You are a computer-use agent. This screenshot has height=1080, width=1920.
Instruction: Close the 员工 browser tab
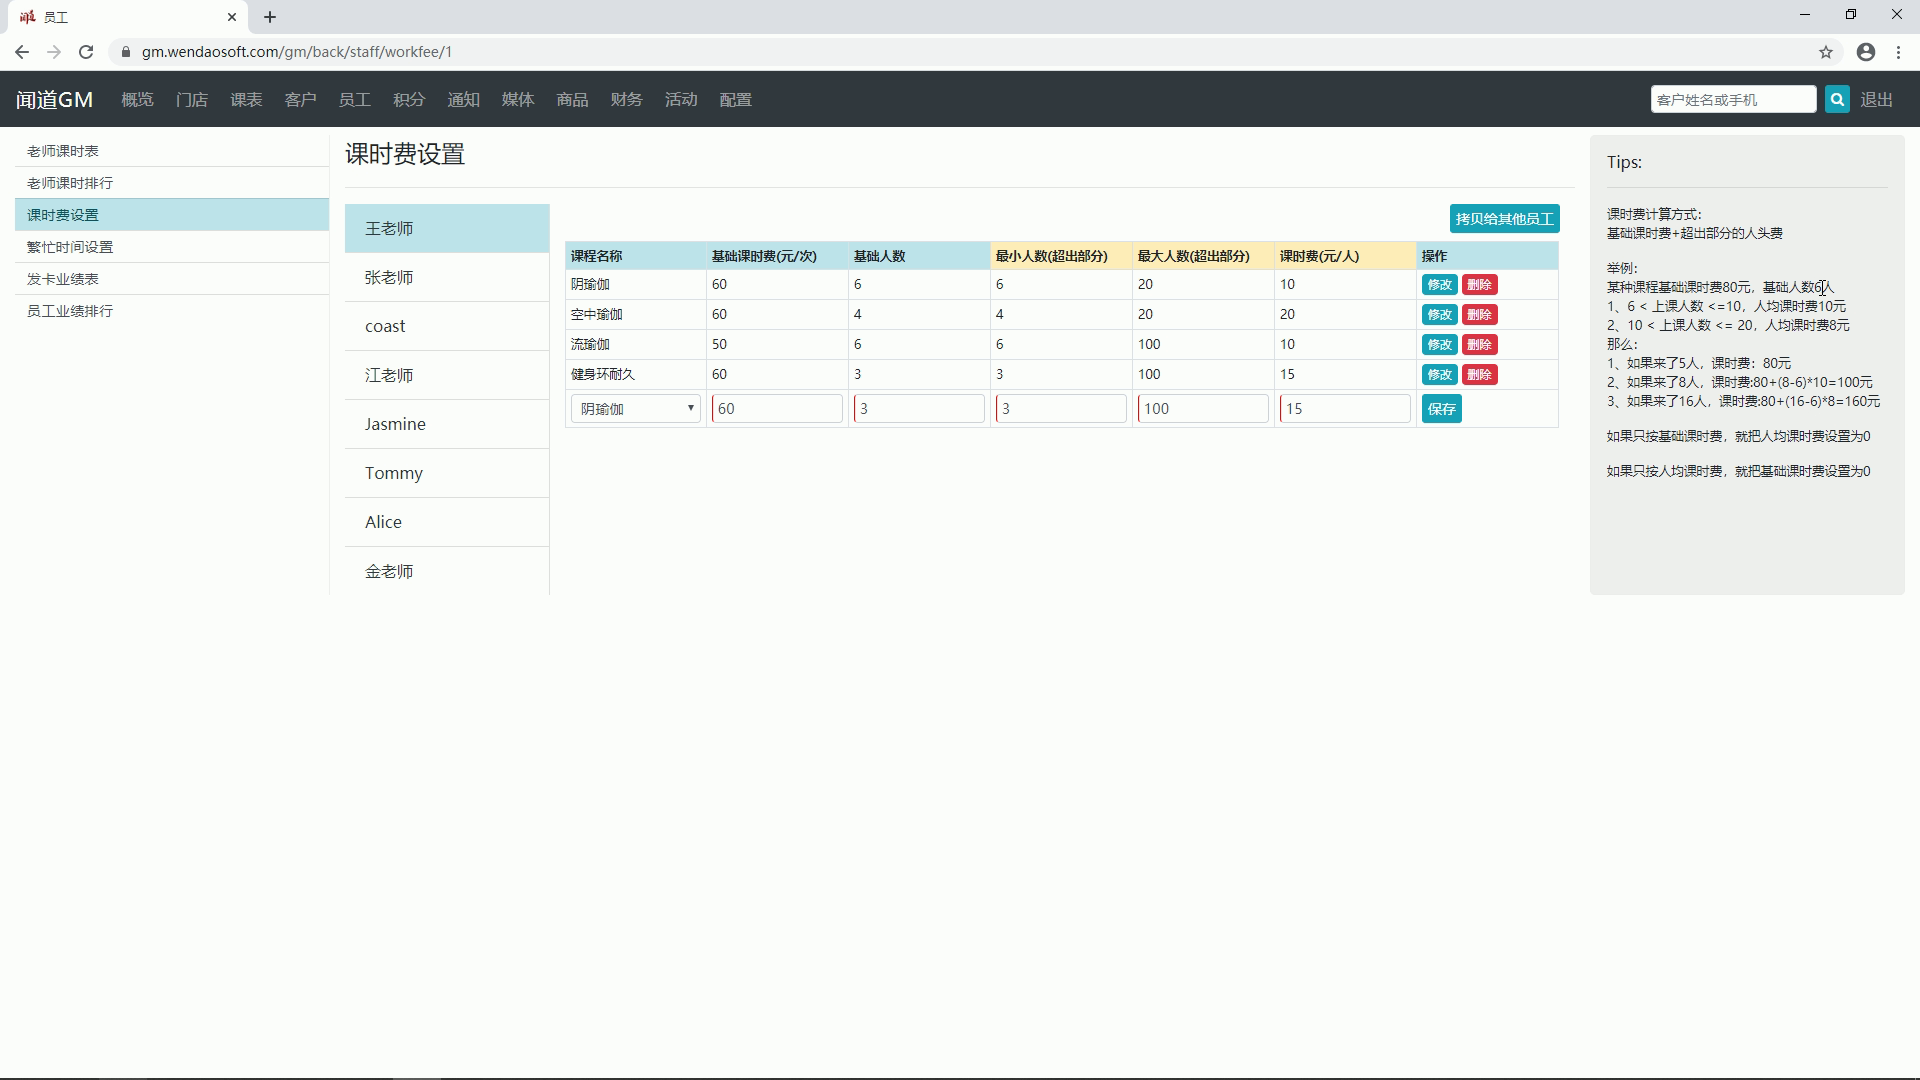(x=232, y=17)
